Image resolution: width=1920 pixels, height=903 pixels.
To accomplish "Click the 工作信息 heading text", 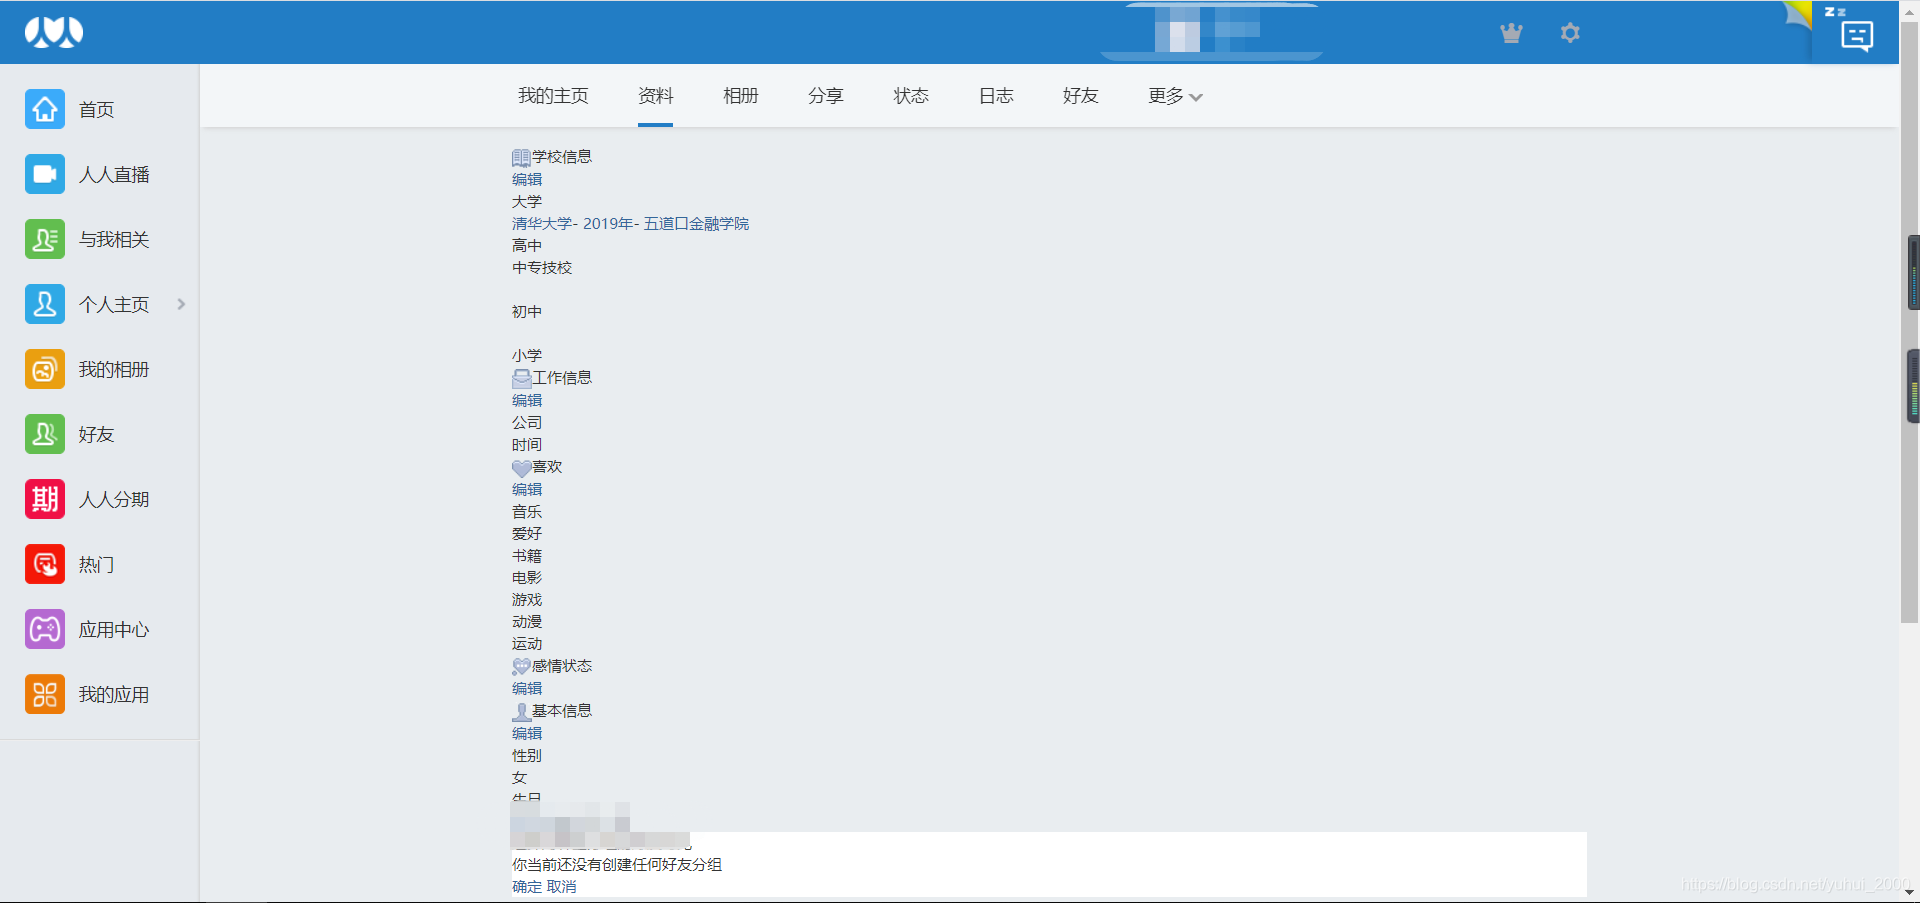I will pyautogui.click(x=562, y=378).
